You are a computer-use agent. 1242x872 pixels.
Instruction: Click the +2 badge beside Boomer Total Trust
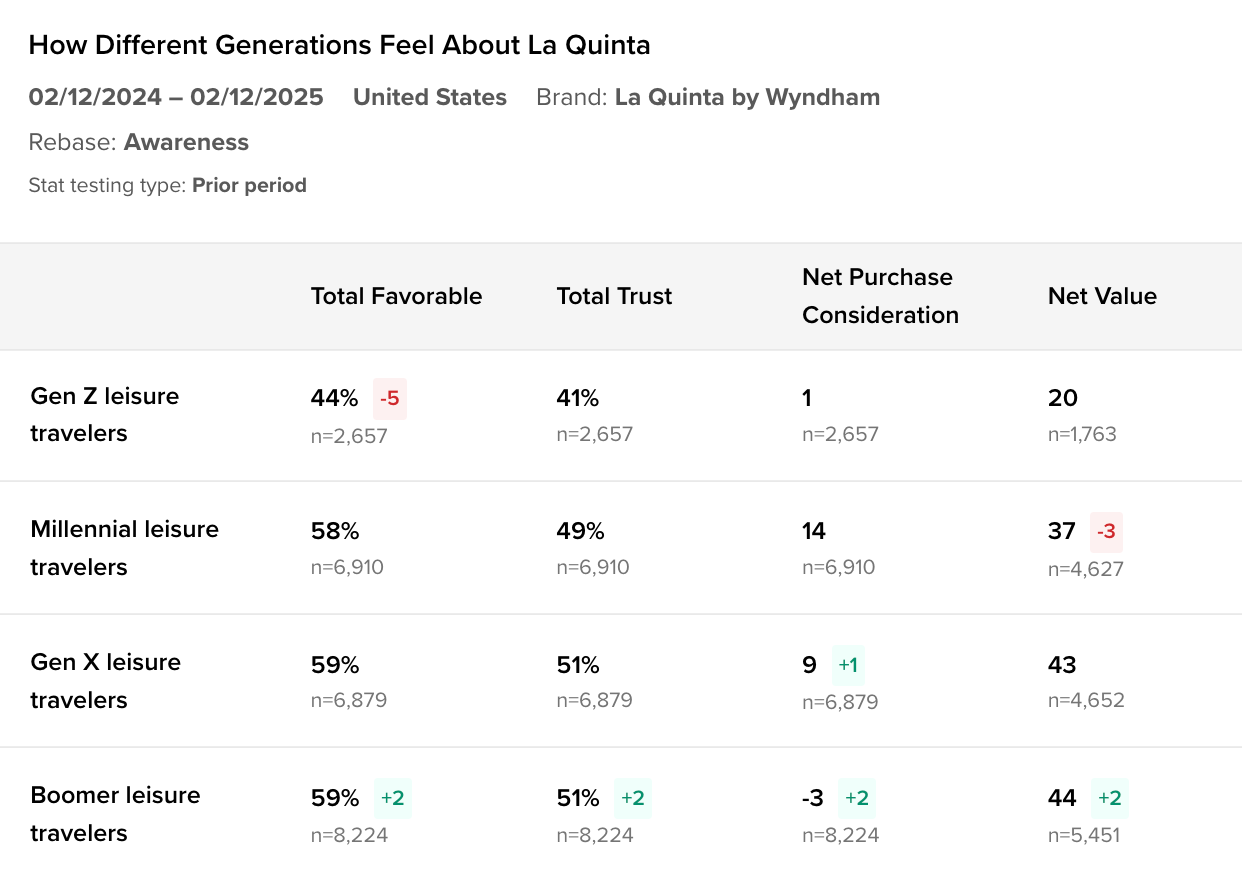(633, 798)
